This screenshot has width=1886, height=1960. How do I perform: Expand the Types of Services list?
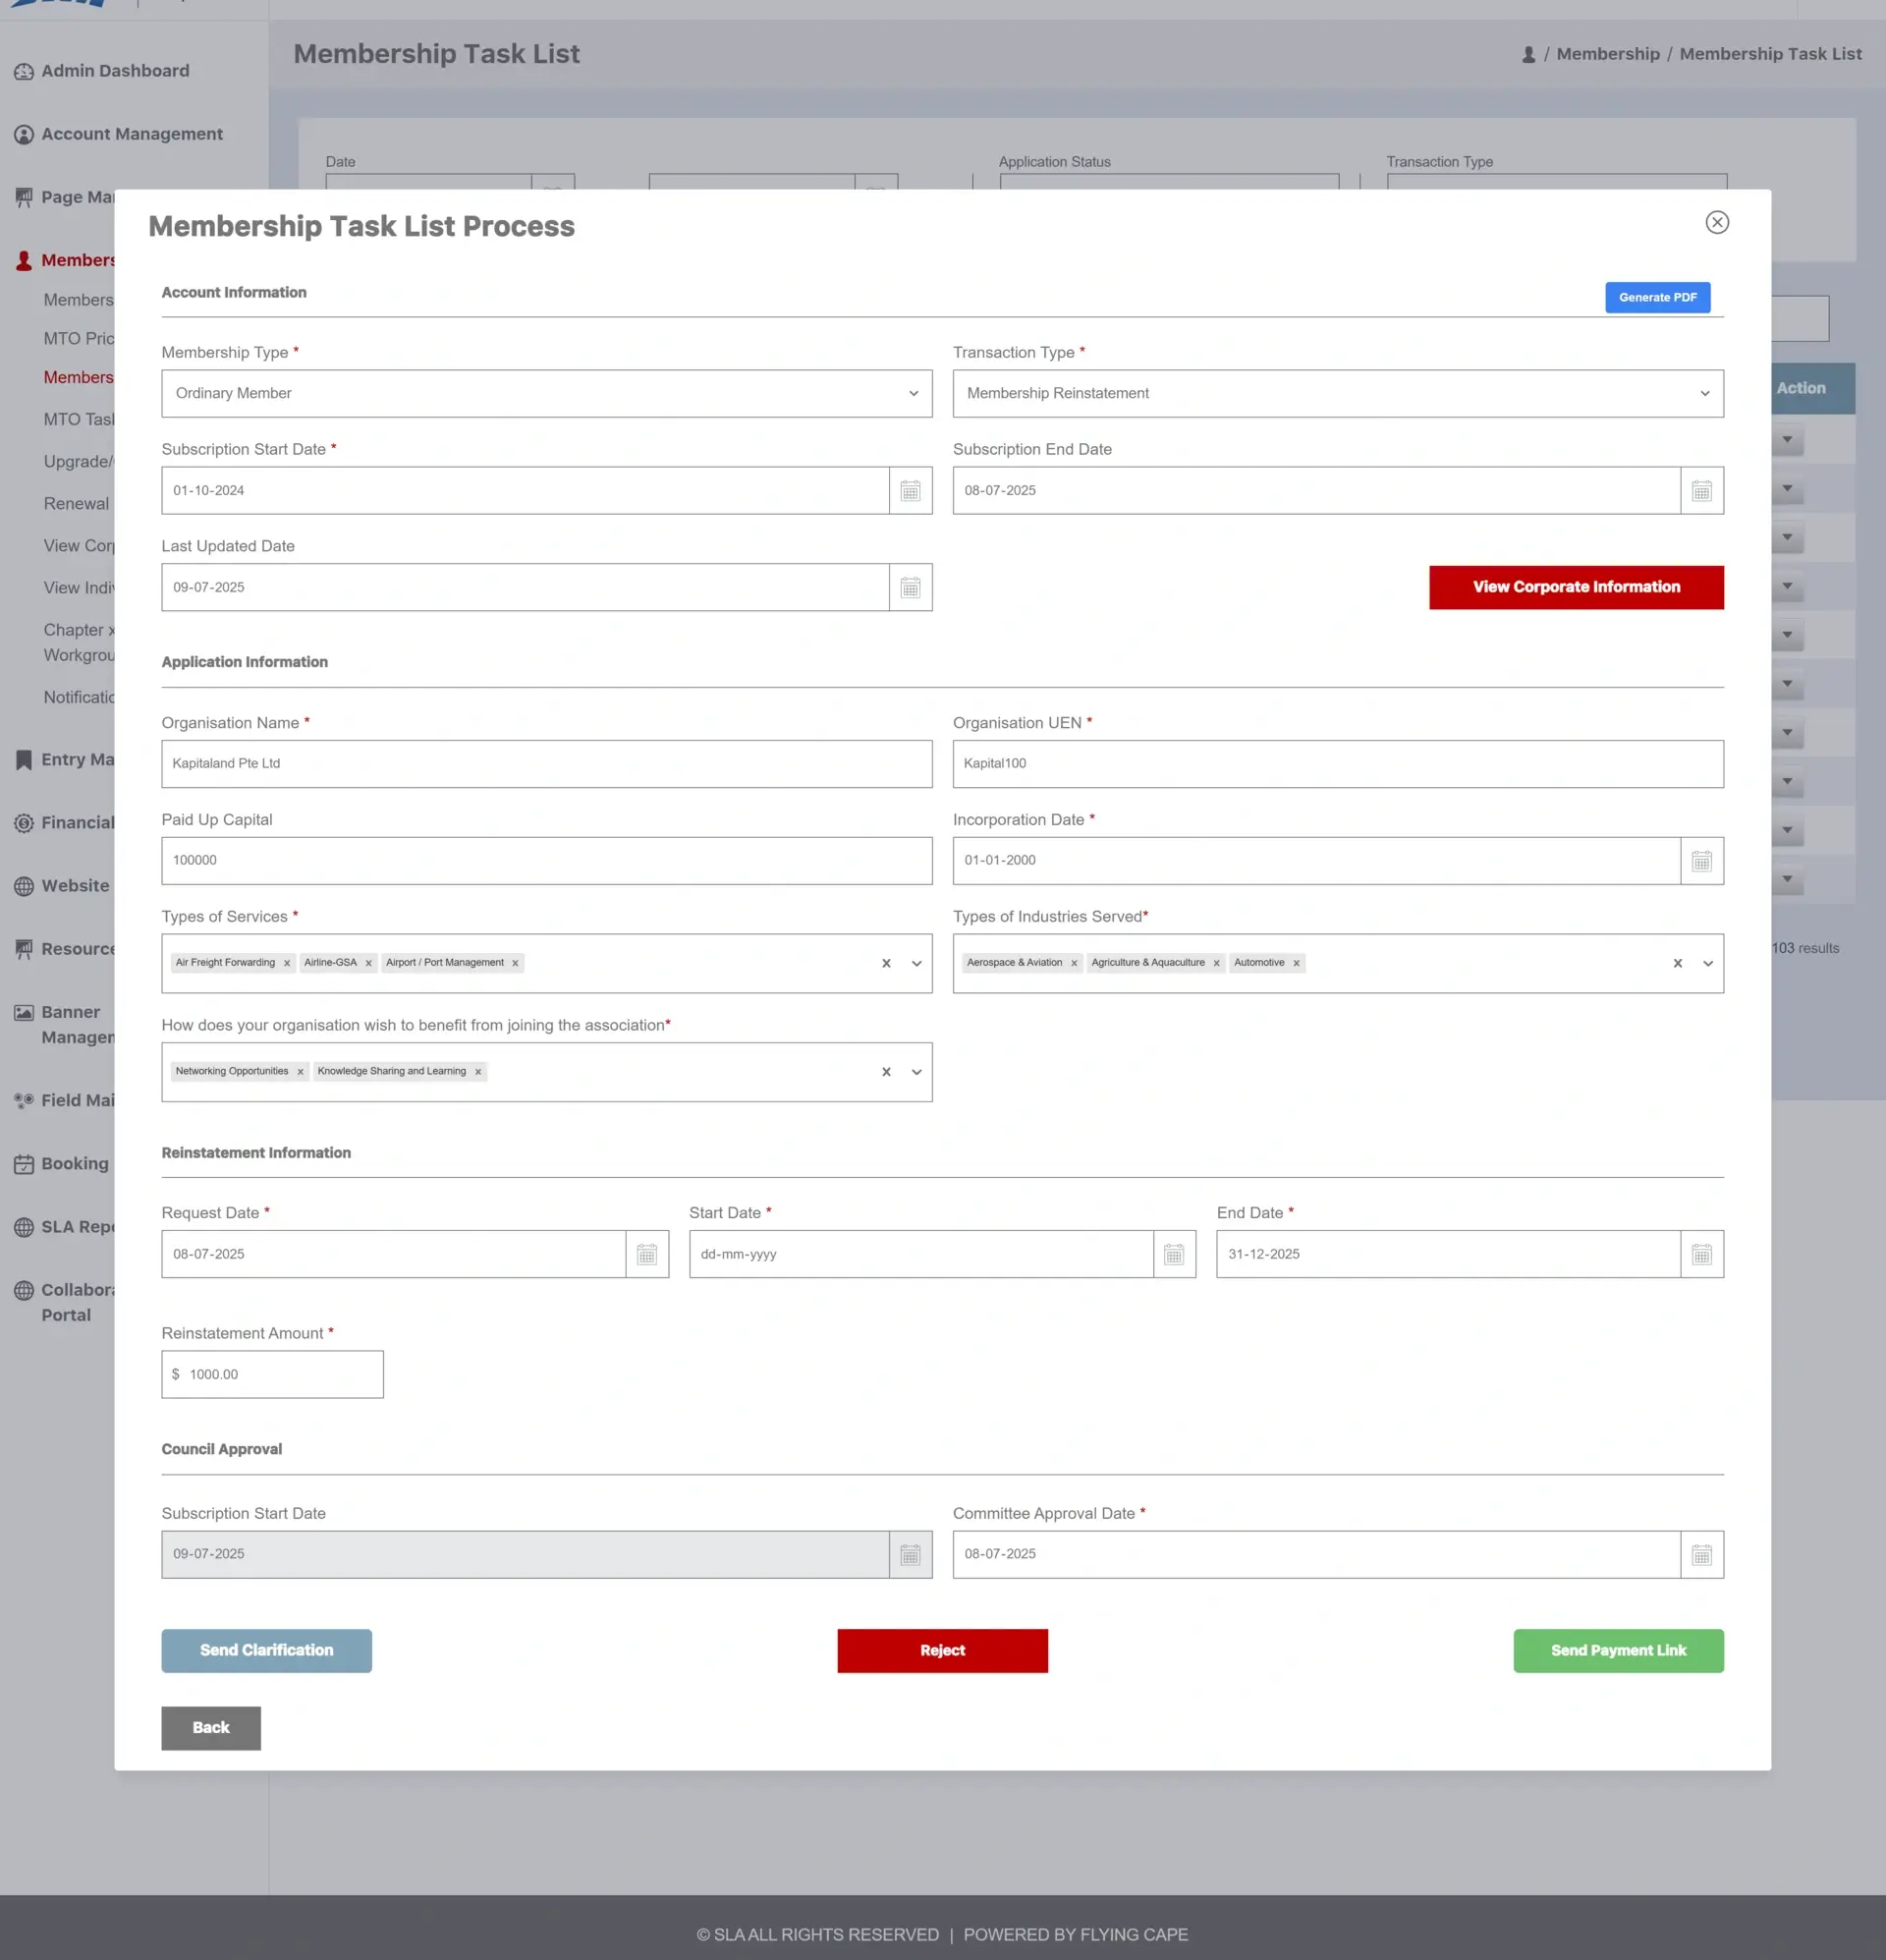[x=916, y=964]
